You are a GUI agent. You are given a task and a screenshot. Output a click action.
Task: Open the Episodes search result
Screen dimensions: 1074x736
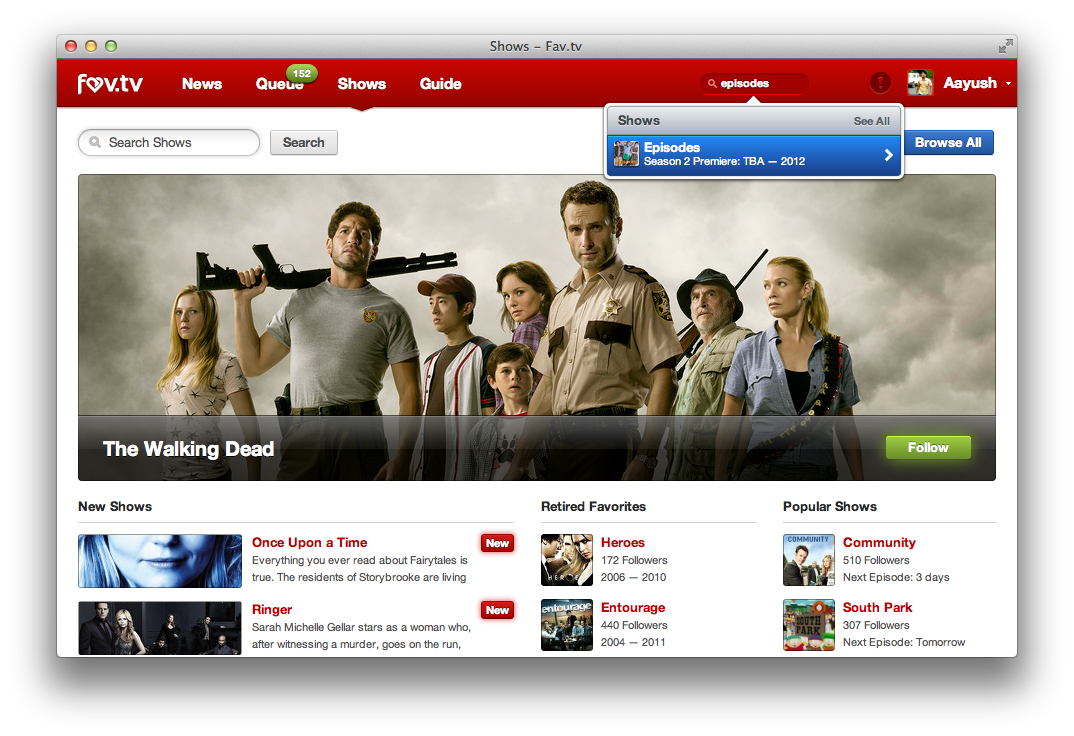point(753,155)
